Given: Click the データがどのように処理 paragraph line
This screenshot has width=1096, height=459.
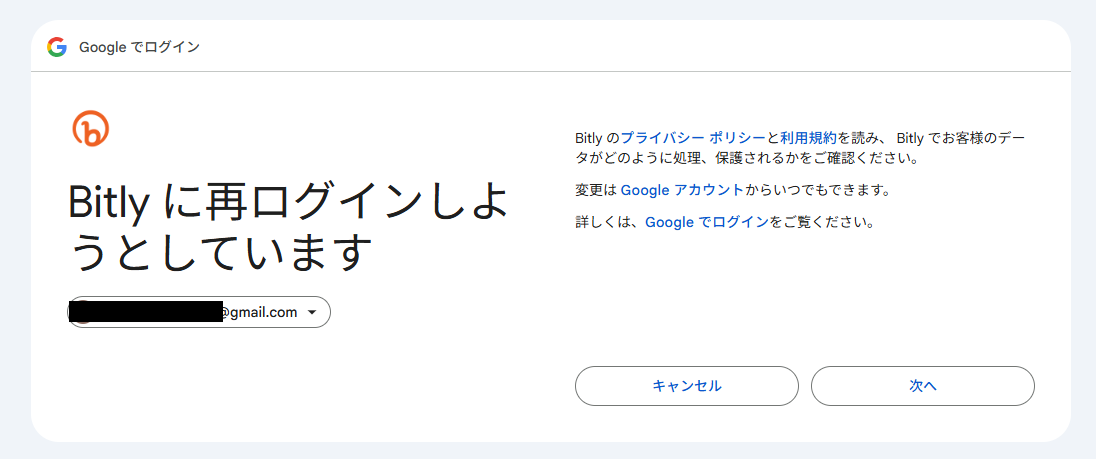Looking at the screenshot, I should tap(746, 158).
